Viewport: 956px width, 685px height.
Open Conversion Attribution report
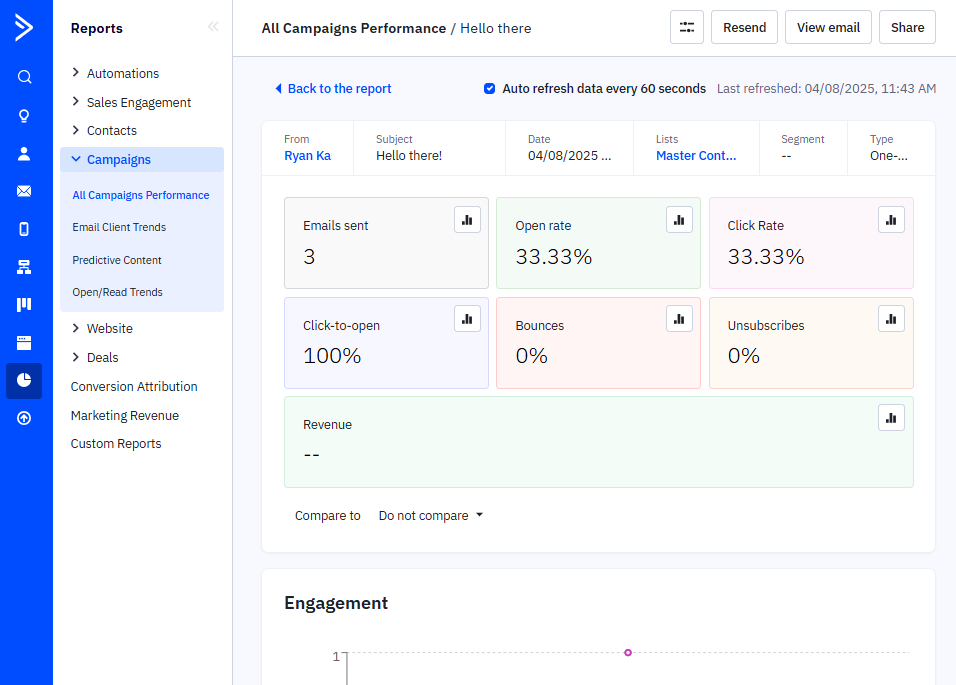(134, 387)
